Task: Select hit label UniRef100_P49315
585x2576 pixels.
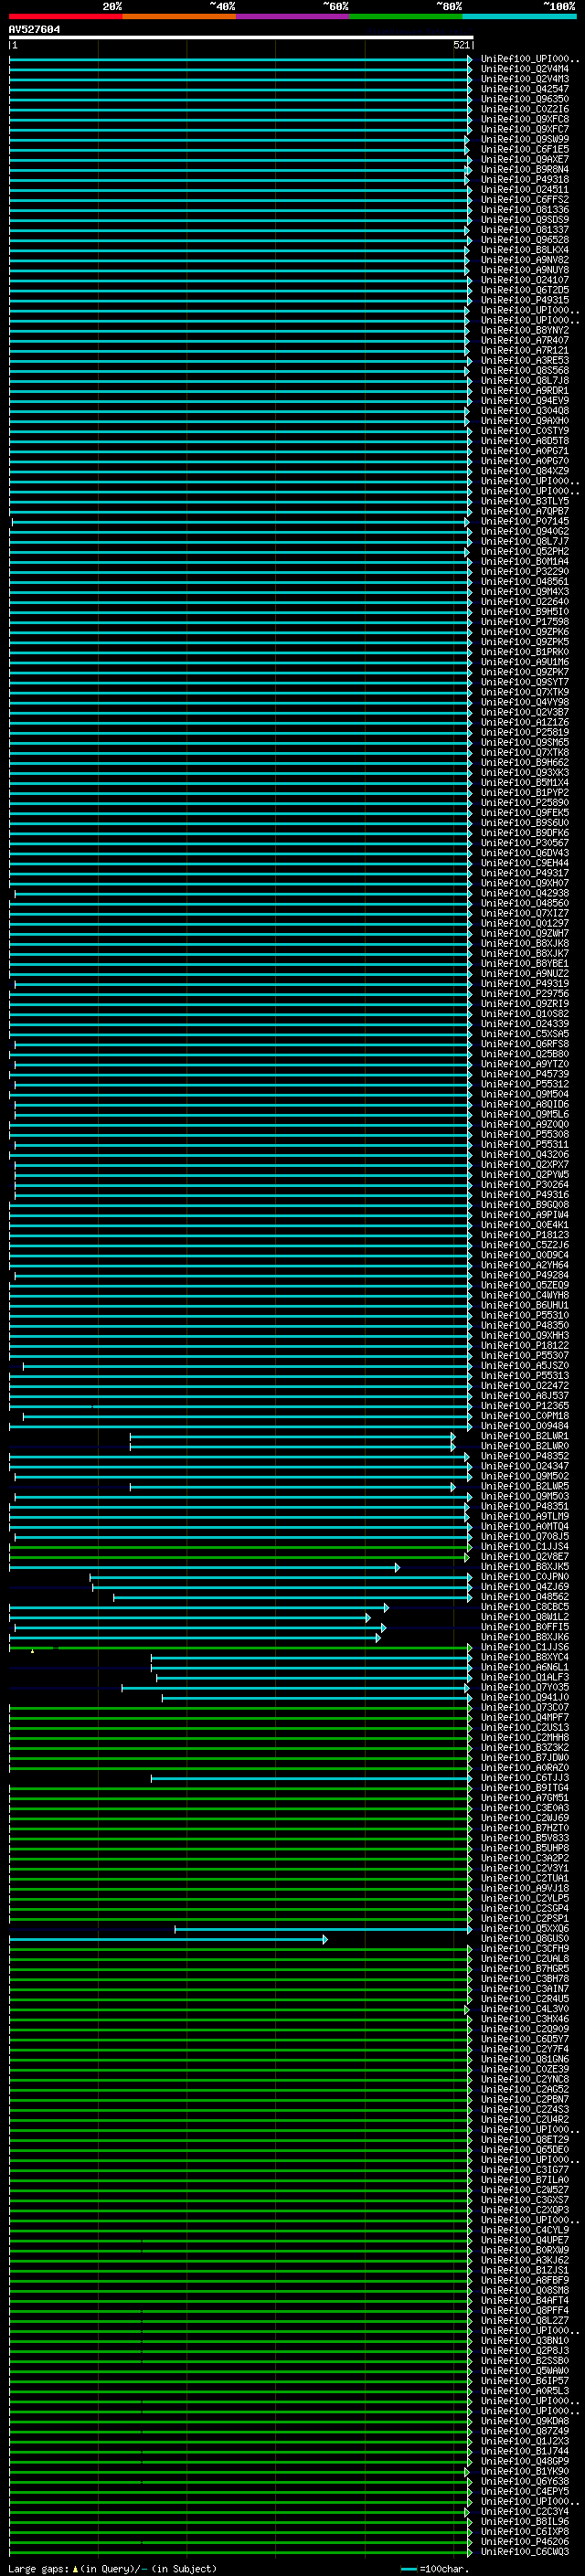Action: [x=524, y=300]
